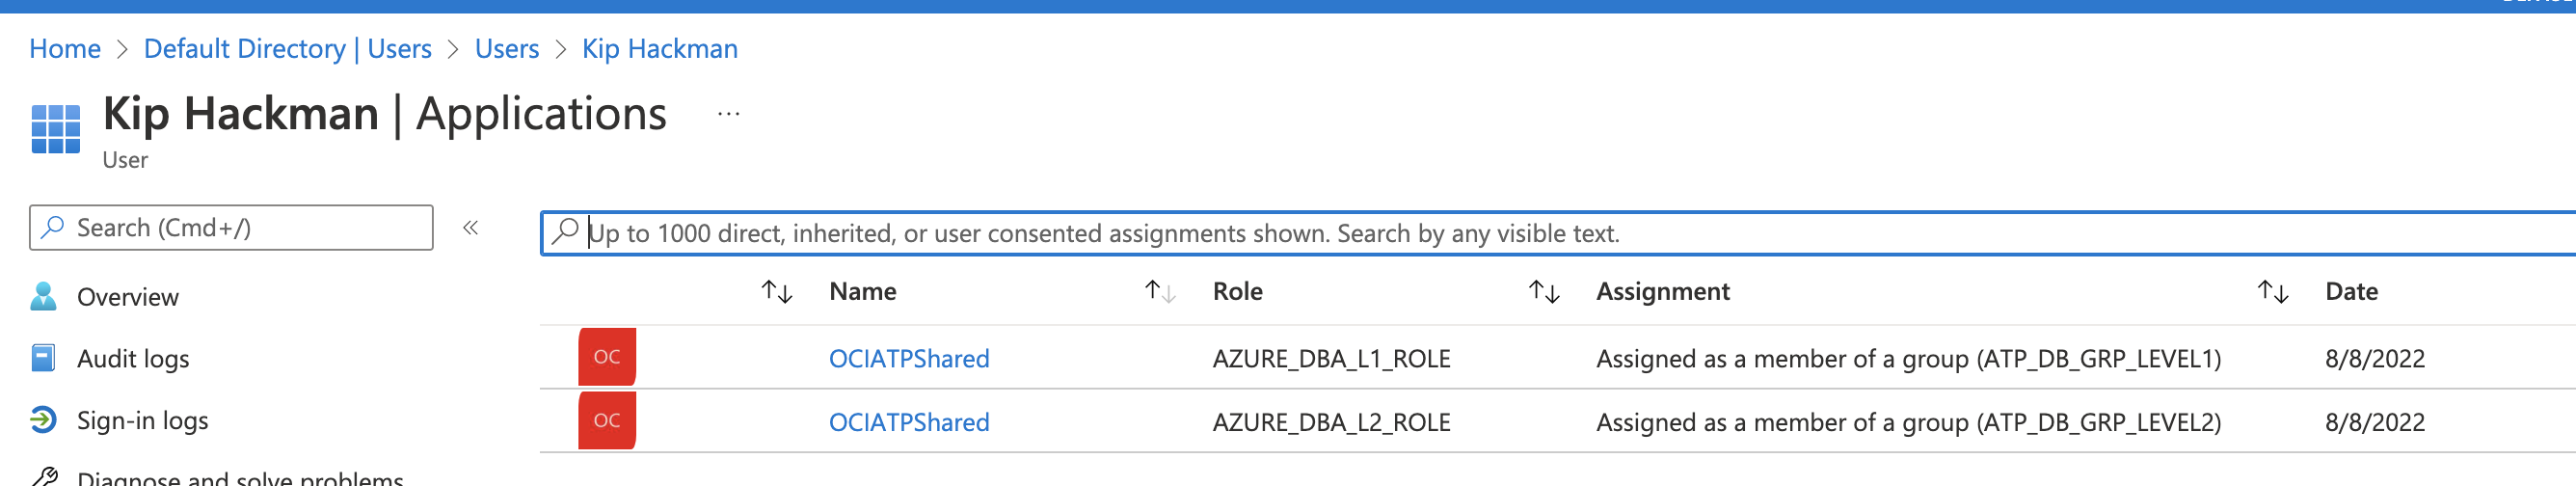Click the Applications grid icon beside title
Viewport: 2576px width, 486px height.
(x=55, y=129)
